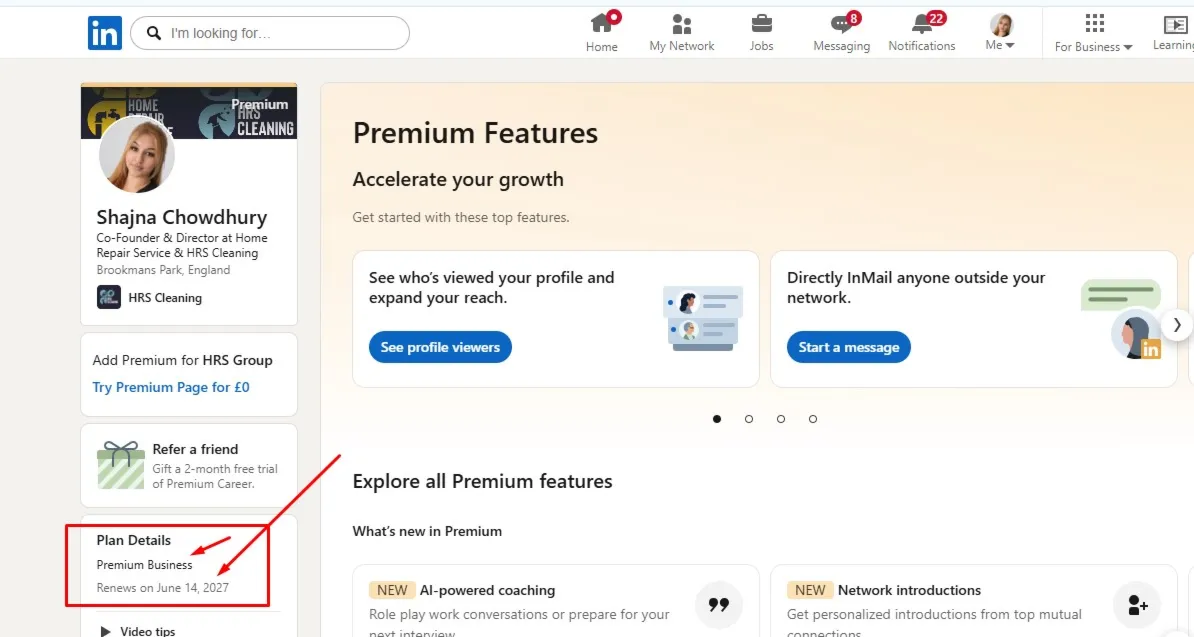The width and height of the screenshot is (1194, 637).
Task: Open the Me dropdown menu
Action: click(1001, 33)
